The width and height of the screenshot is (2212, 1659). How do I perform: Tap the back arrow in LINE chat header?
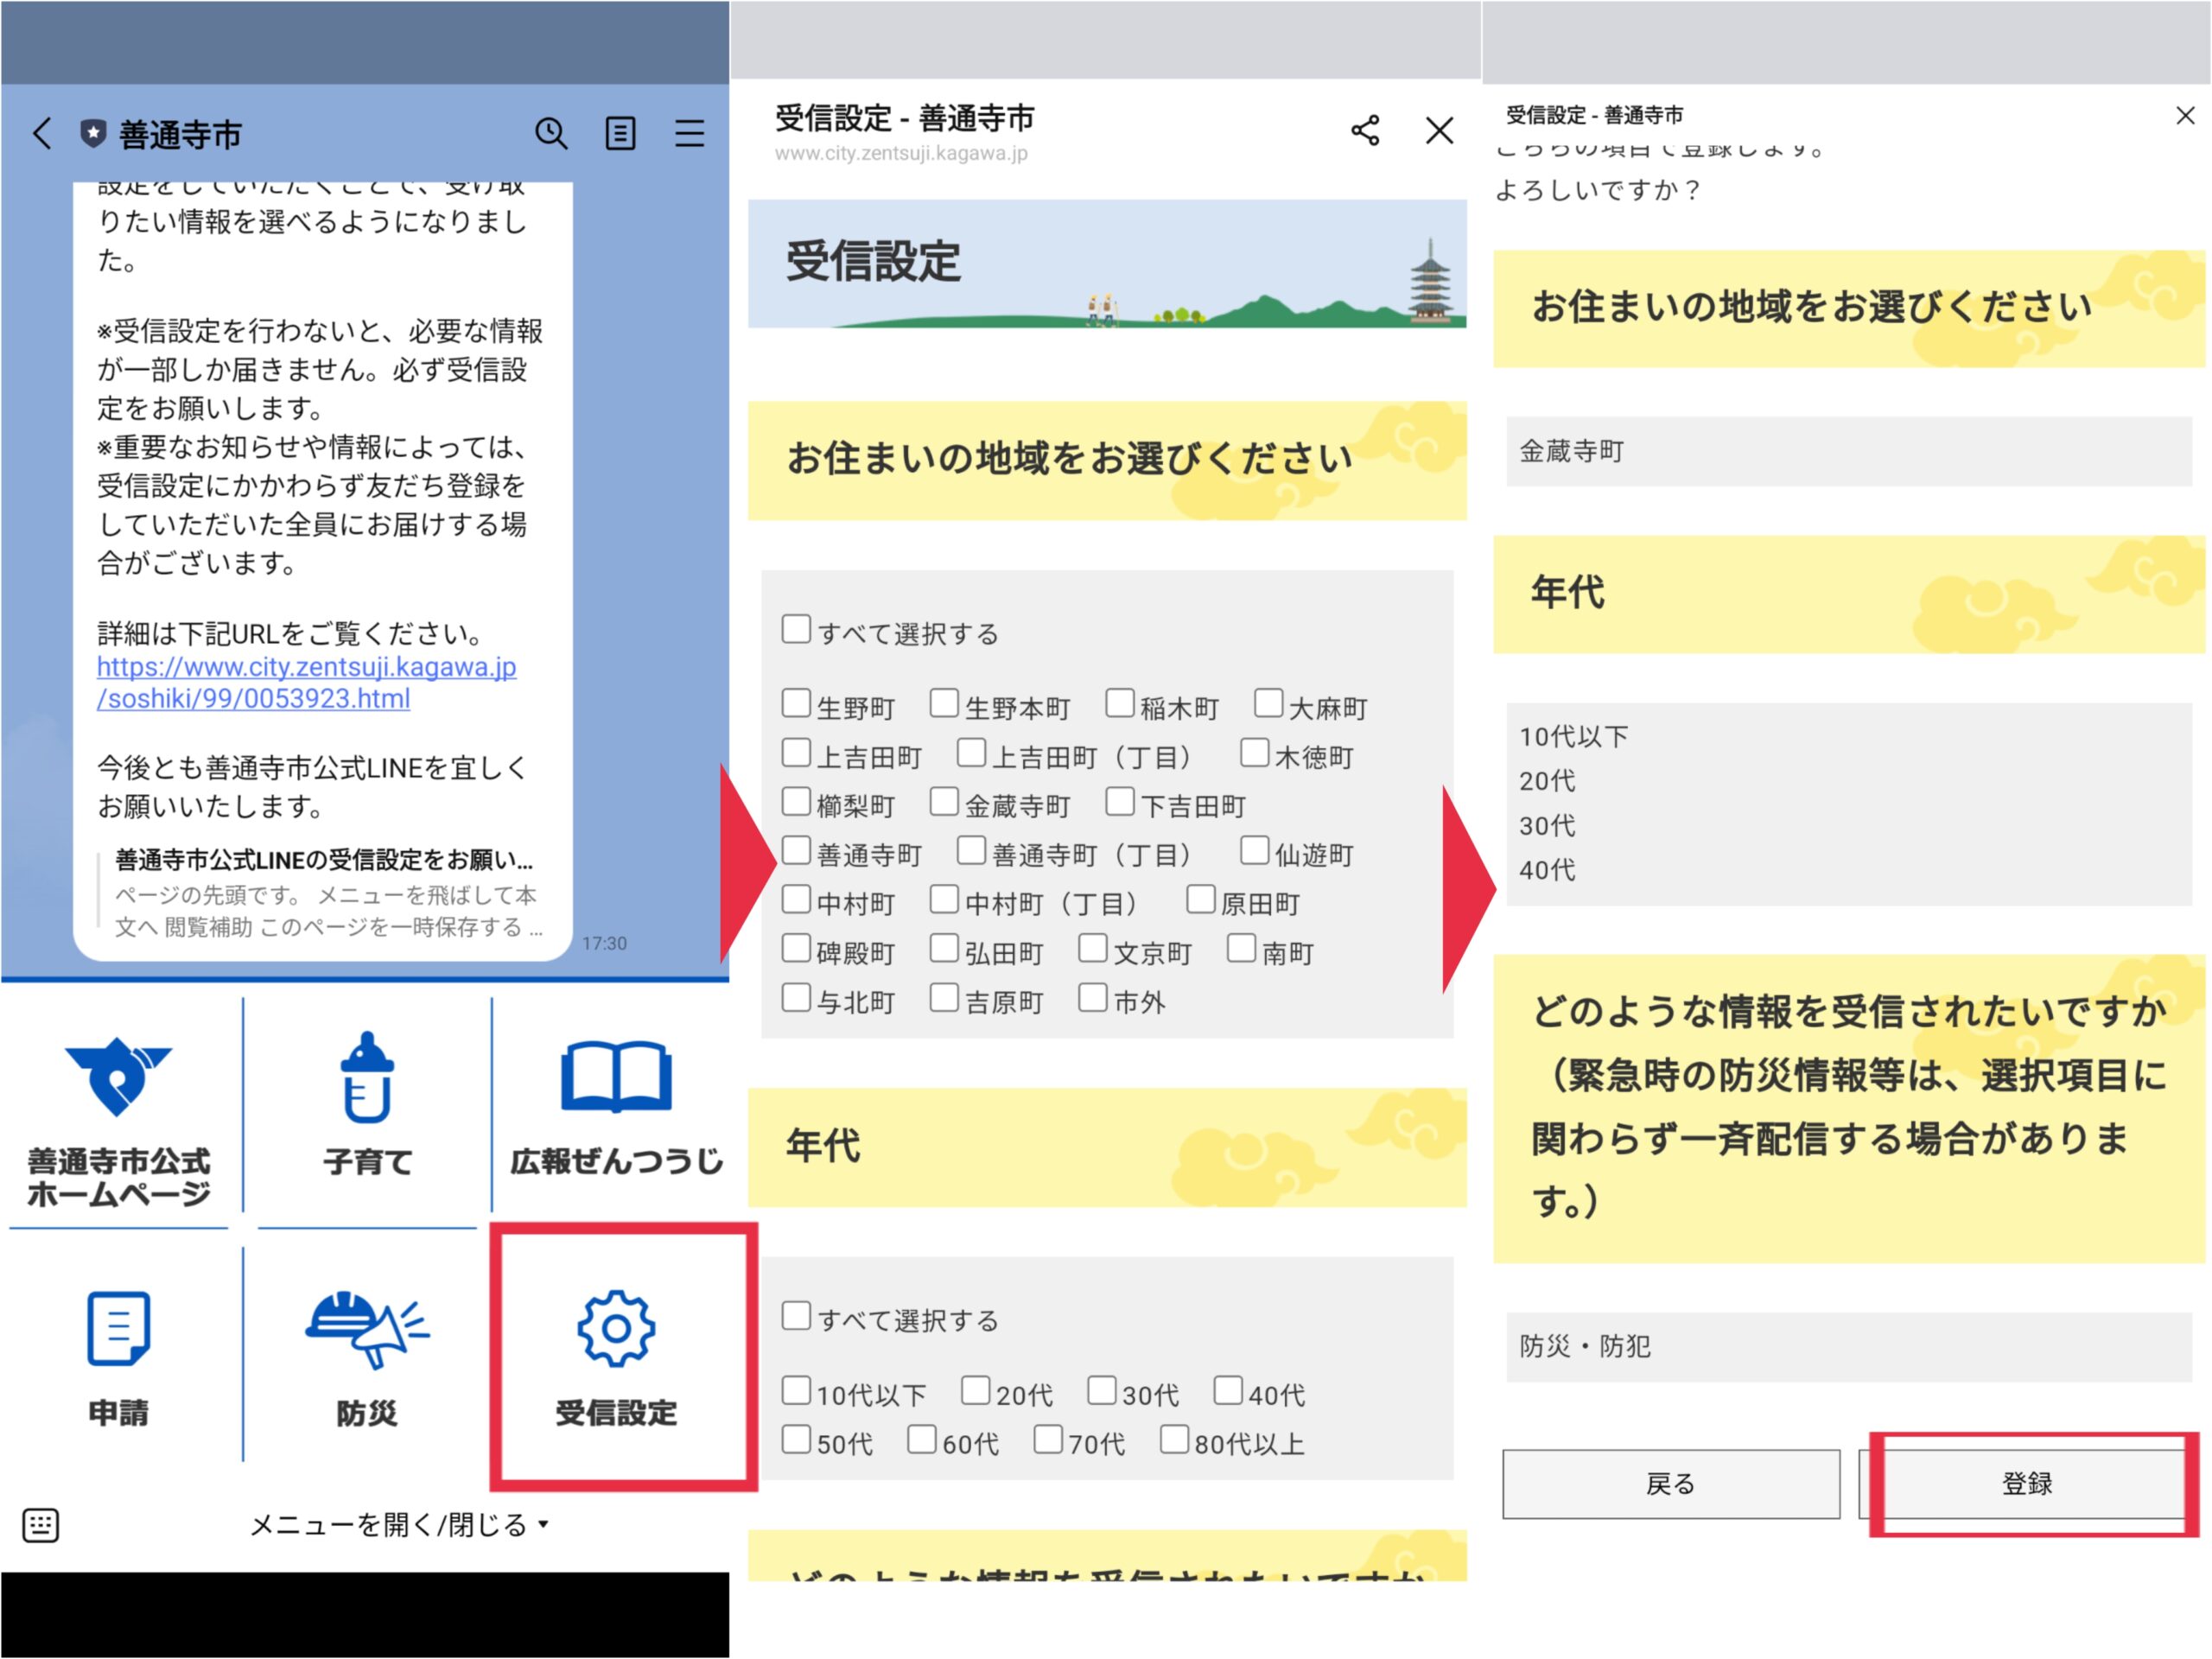(42, 133)
